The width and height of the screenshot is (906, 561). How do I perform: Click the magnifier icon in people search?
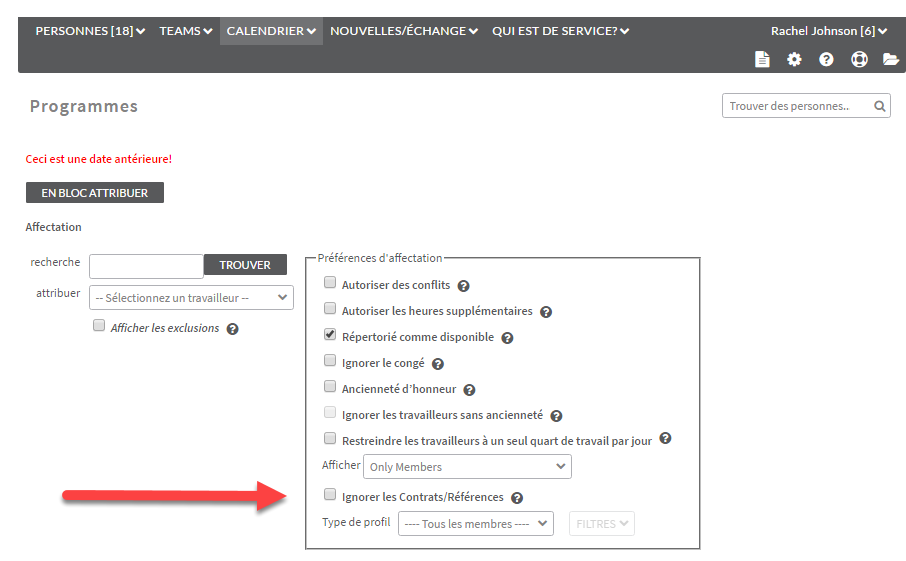click(879, 106)
